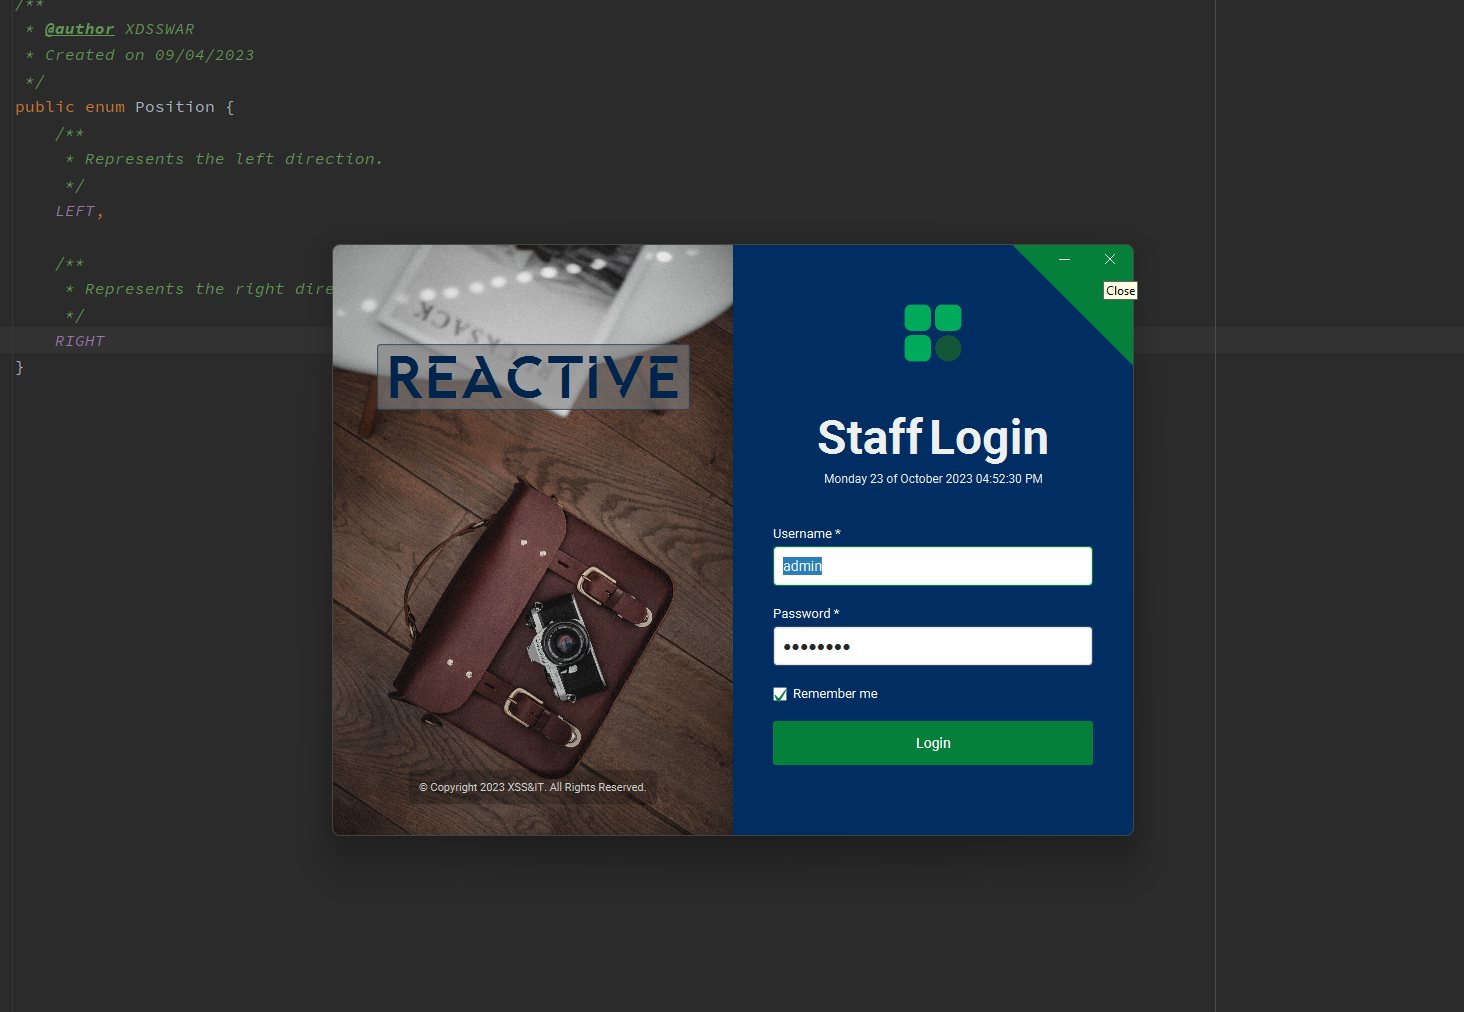Click the Staff Login heading
The height and width of the screenshot is (1012, 1464).
pos(933,437)
